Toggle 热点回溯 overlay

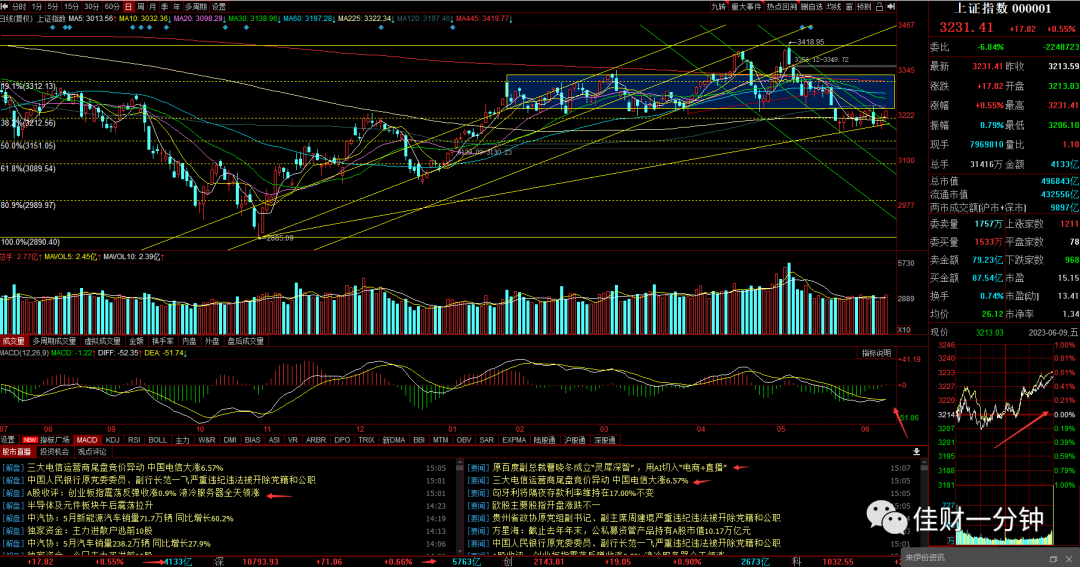point(782,6)
